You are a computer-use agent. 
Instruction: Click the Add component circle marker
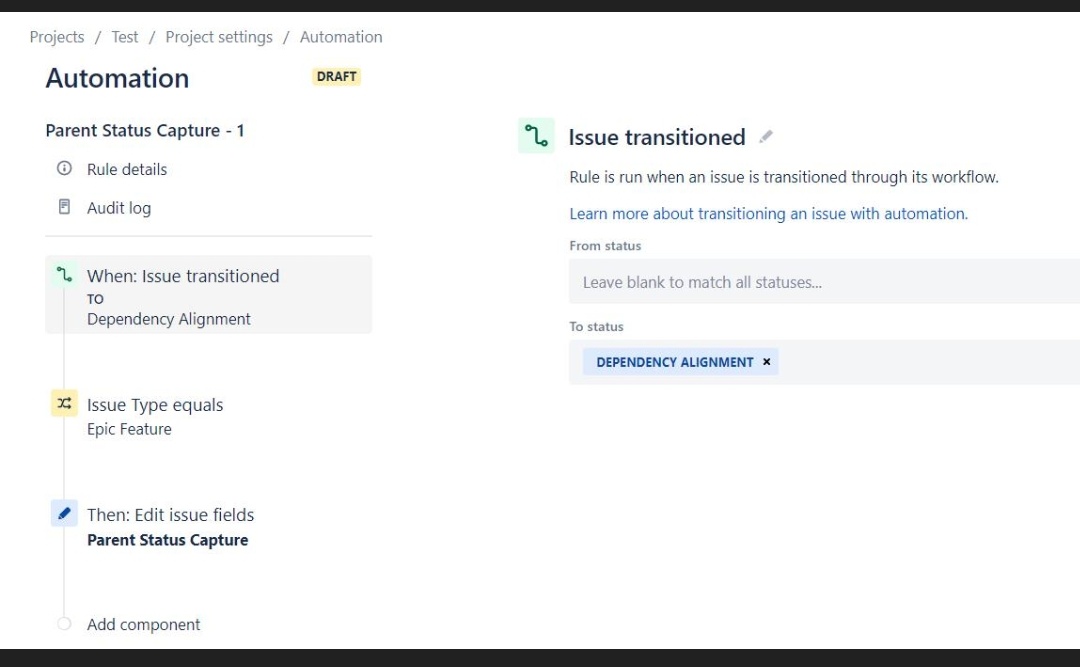click(x=64, y=624)
